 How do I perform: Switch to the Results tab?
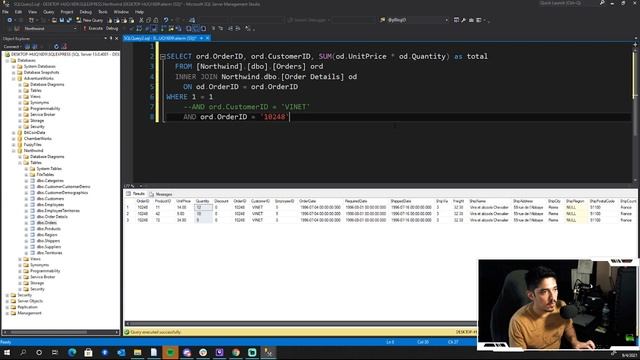[136, 194]
